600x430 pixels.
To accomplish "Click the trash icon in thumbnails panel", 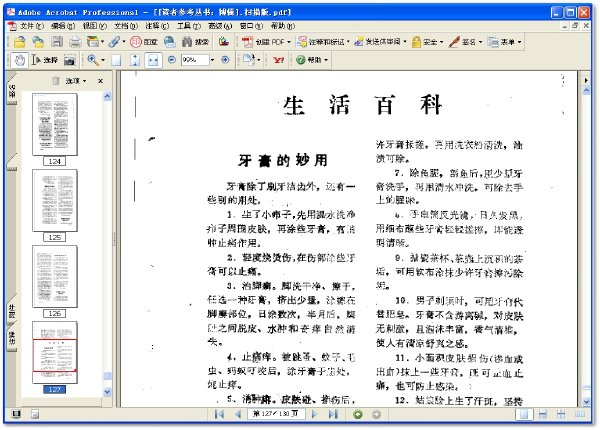I will pyautogui.click(x=56, y=81).
